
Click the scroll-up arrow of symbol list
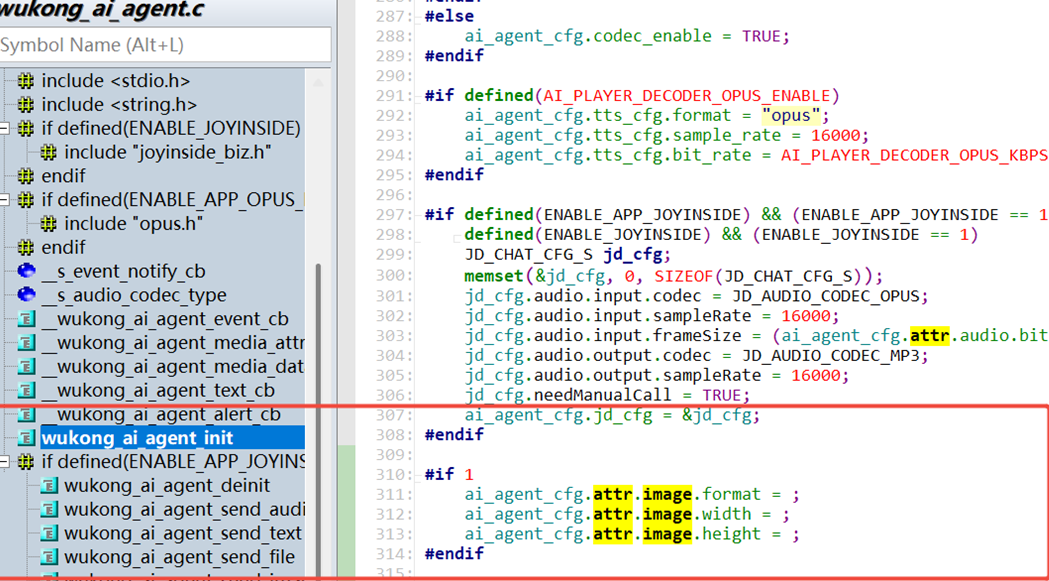pos(318,82)
